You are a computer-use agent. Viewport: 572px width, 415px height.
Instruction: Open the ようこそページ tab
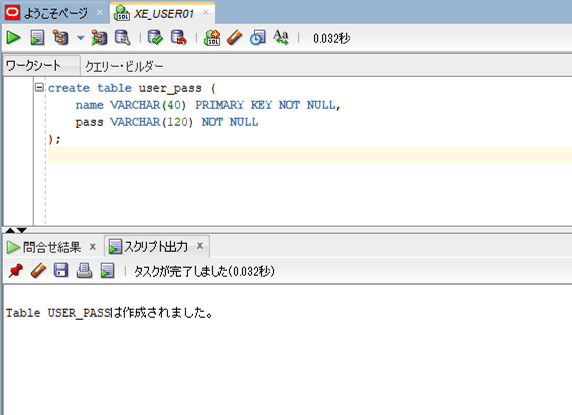coord(56,13)
